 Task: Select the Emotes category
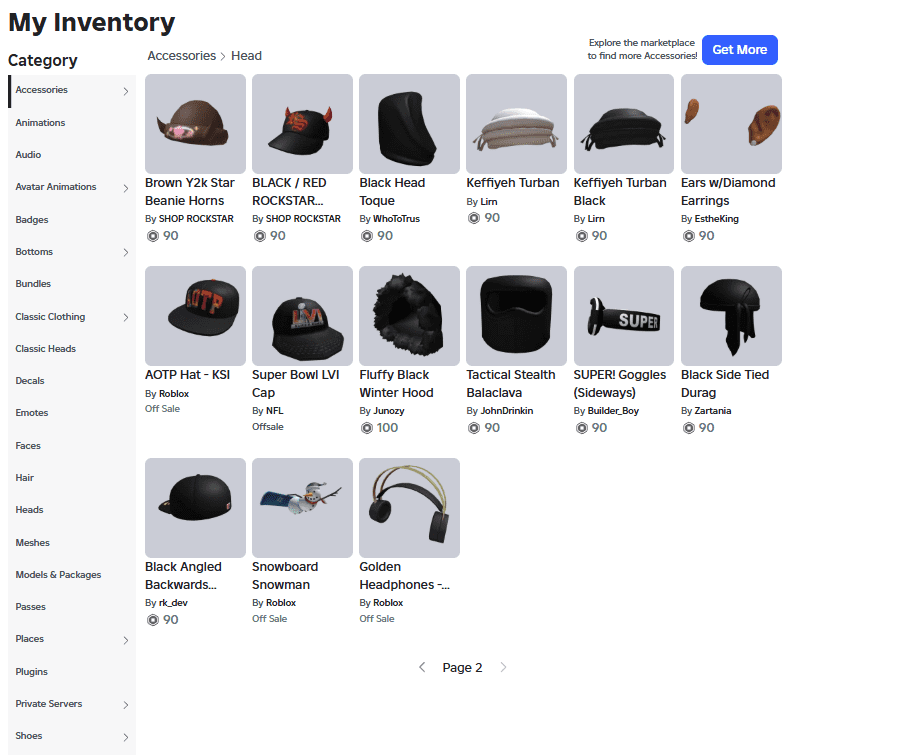click(x=32, y=413)
